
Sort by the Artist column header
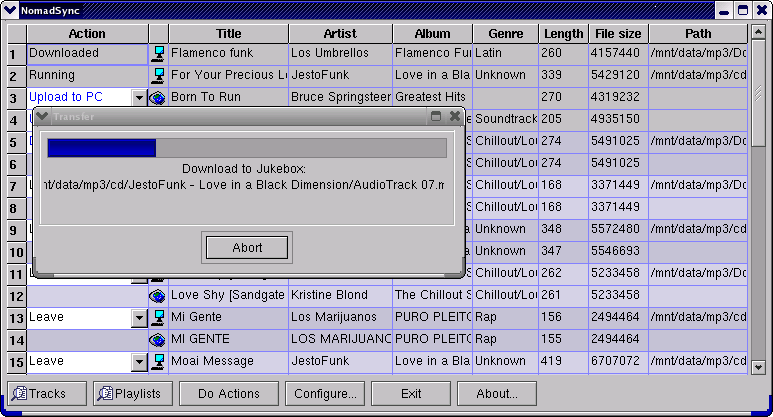coord(340,33)
